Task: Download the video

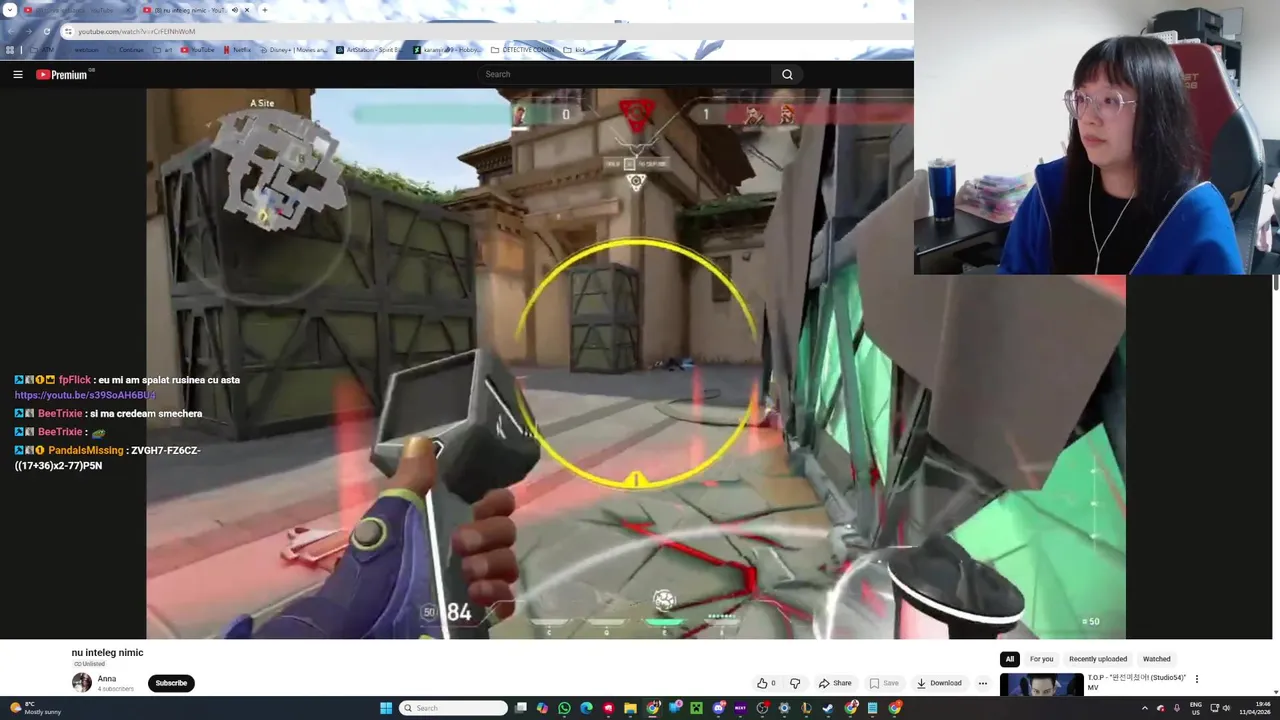Action: point(939,683)
